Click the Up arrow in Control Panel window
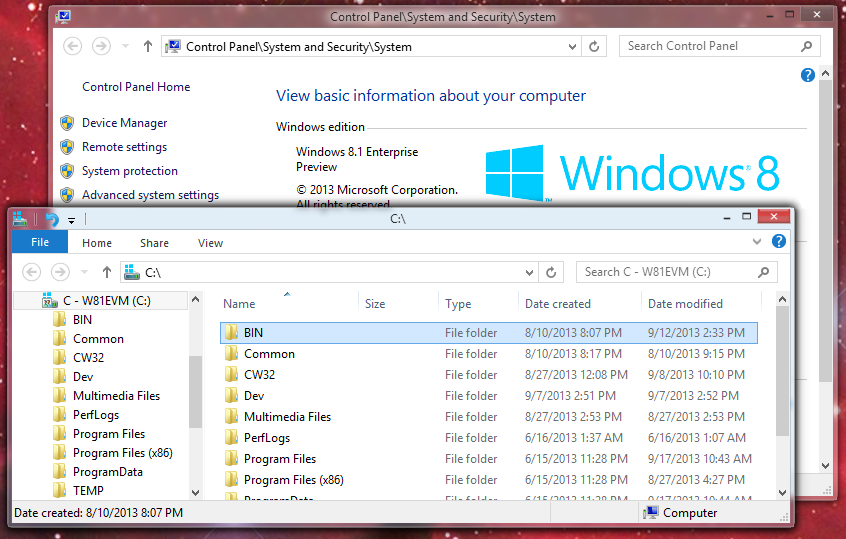The width and height of the screenshot is (846, 539). tap(148, 46)
